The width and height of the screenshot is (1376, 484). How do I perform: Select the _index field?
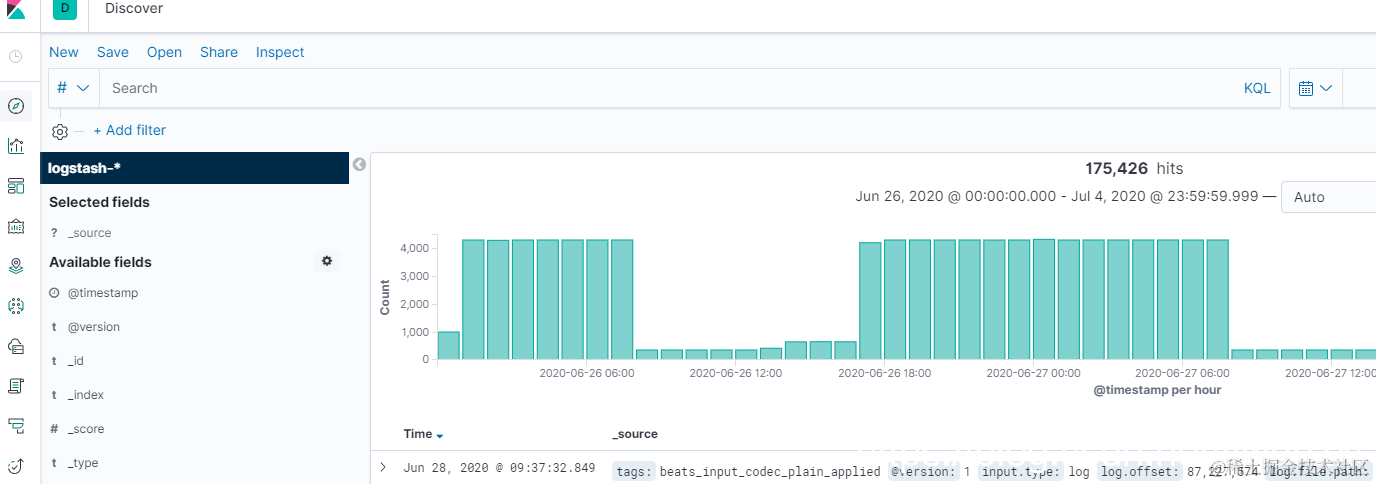click(86, 395)
